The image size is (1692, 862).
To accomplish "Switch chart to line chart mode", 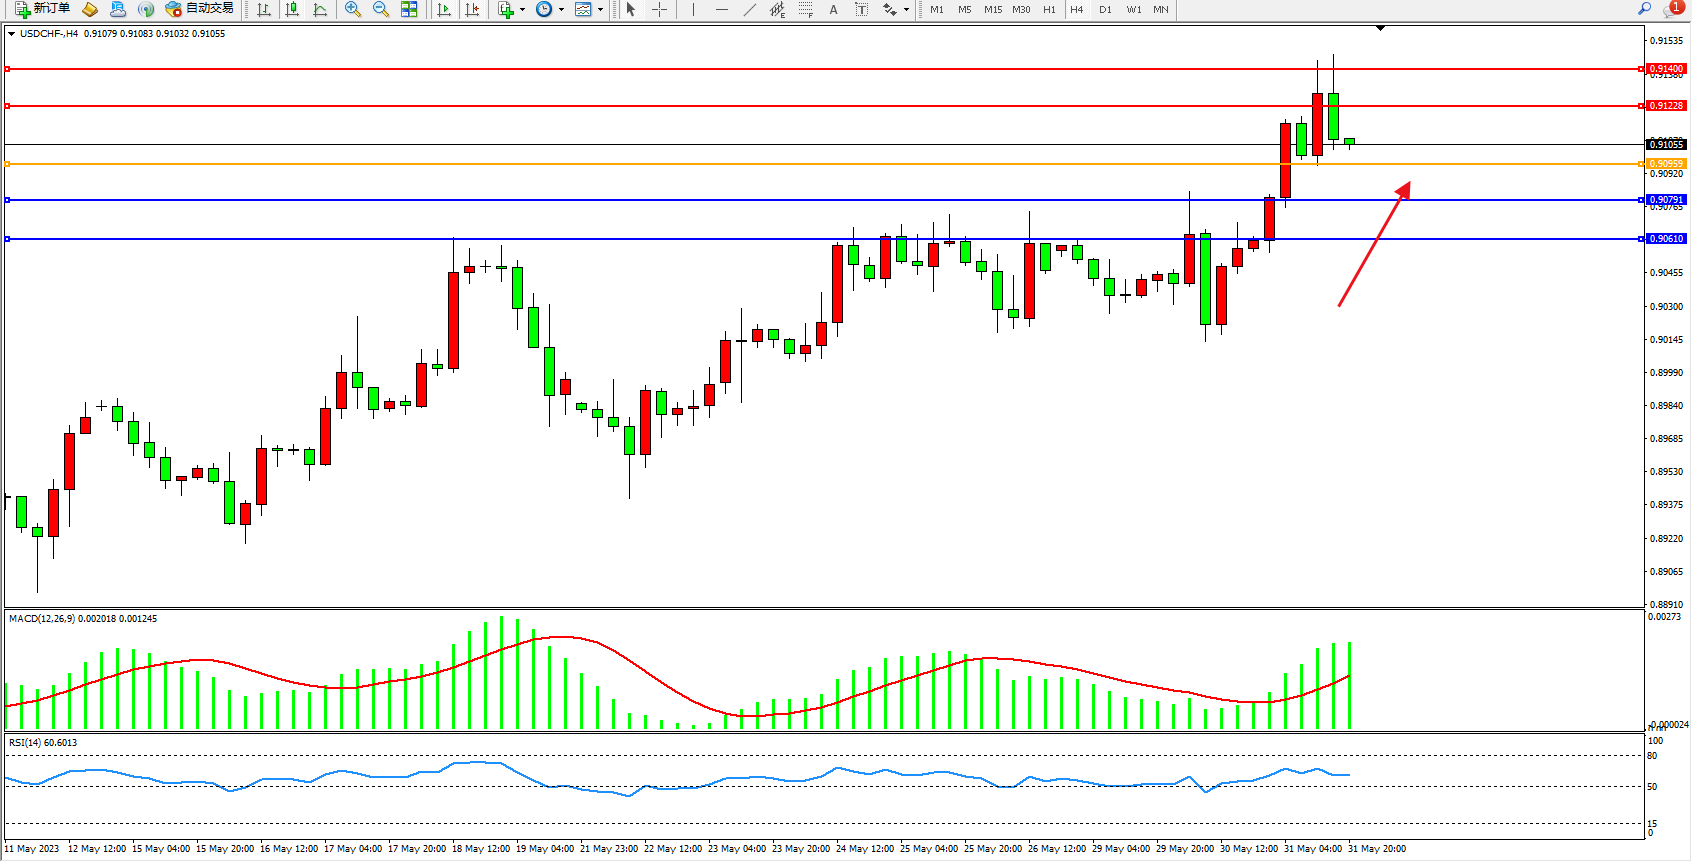I will click(320, 9).
